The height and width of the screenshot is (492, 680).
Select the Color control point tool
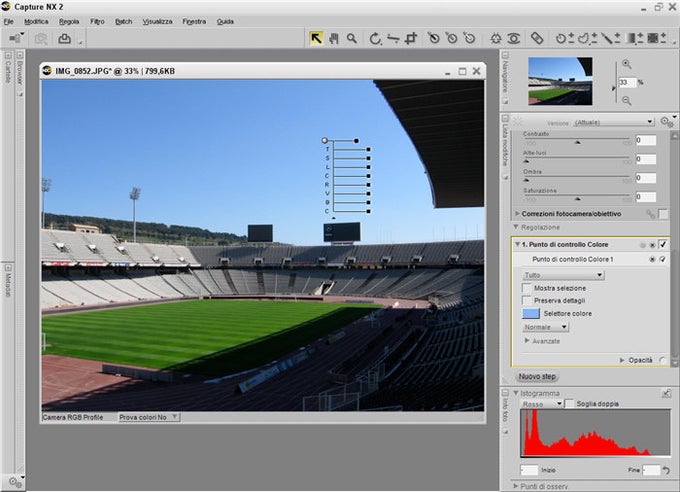(496, 39)
